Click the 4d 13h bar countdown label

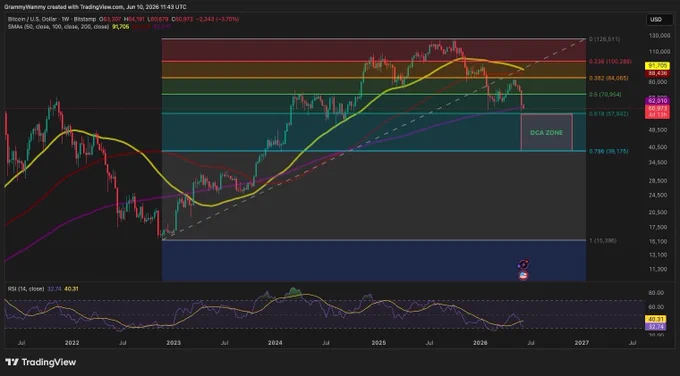[658, 115]
